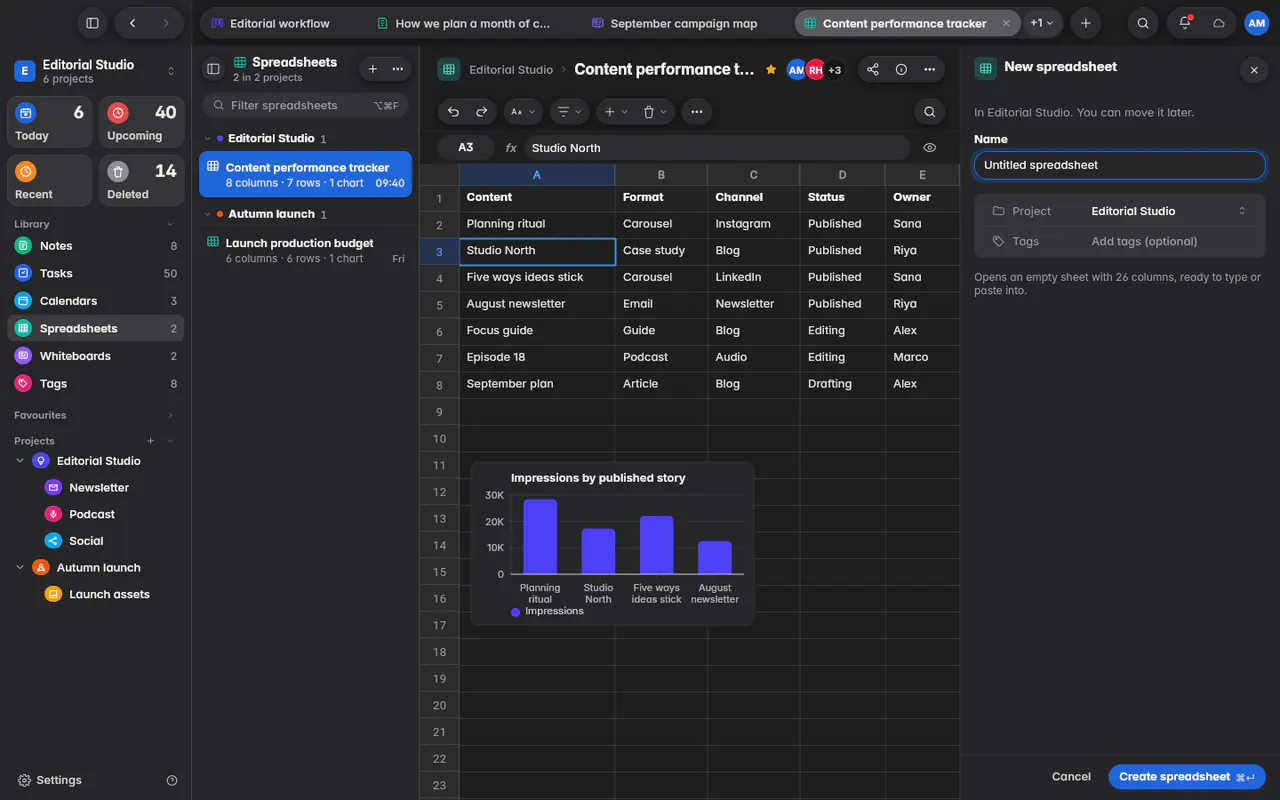The width and height of the screenshot is (1280, 800).
Task: Open the share icon beside collaborator avatars
Action: (x=873, y=69)
